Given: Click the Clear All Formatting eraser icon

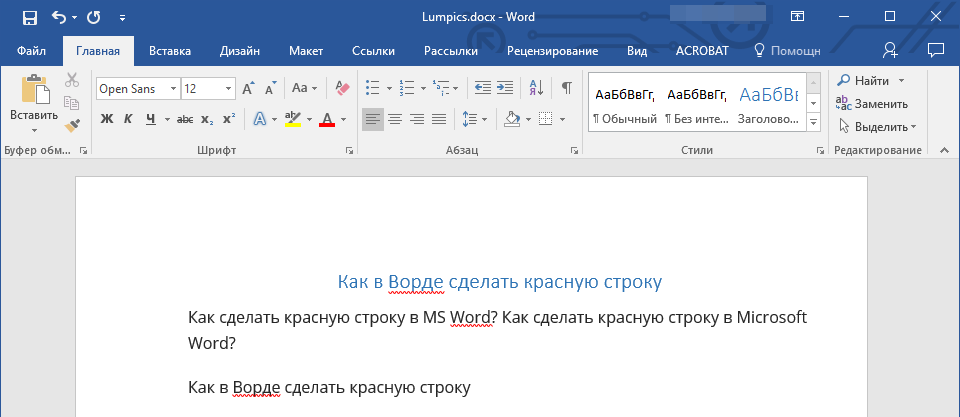Looking at the screenshot, I should tap(343, 88).
